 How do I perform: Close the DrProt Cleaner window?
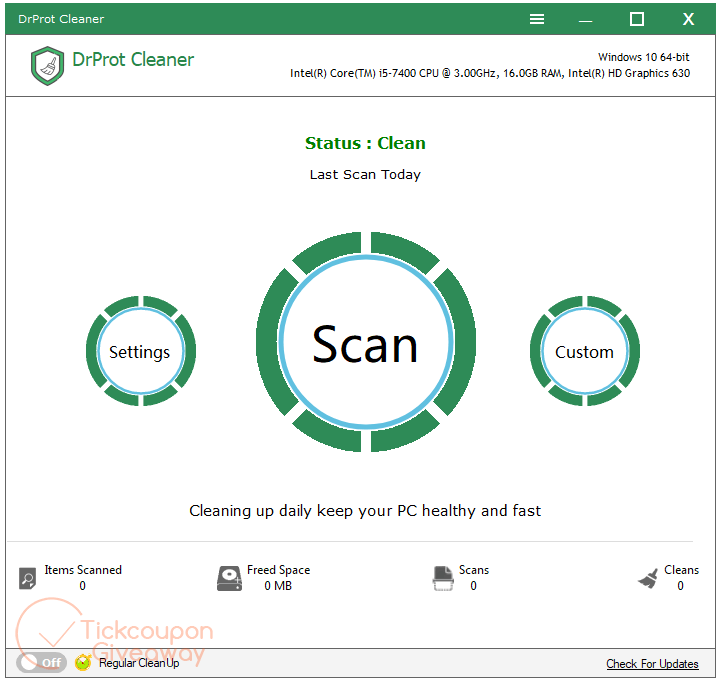click(689, 19)
